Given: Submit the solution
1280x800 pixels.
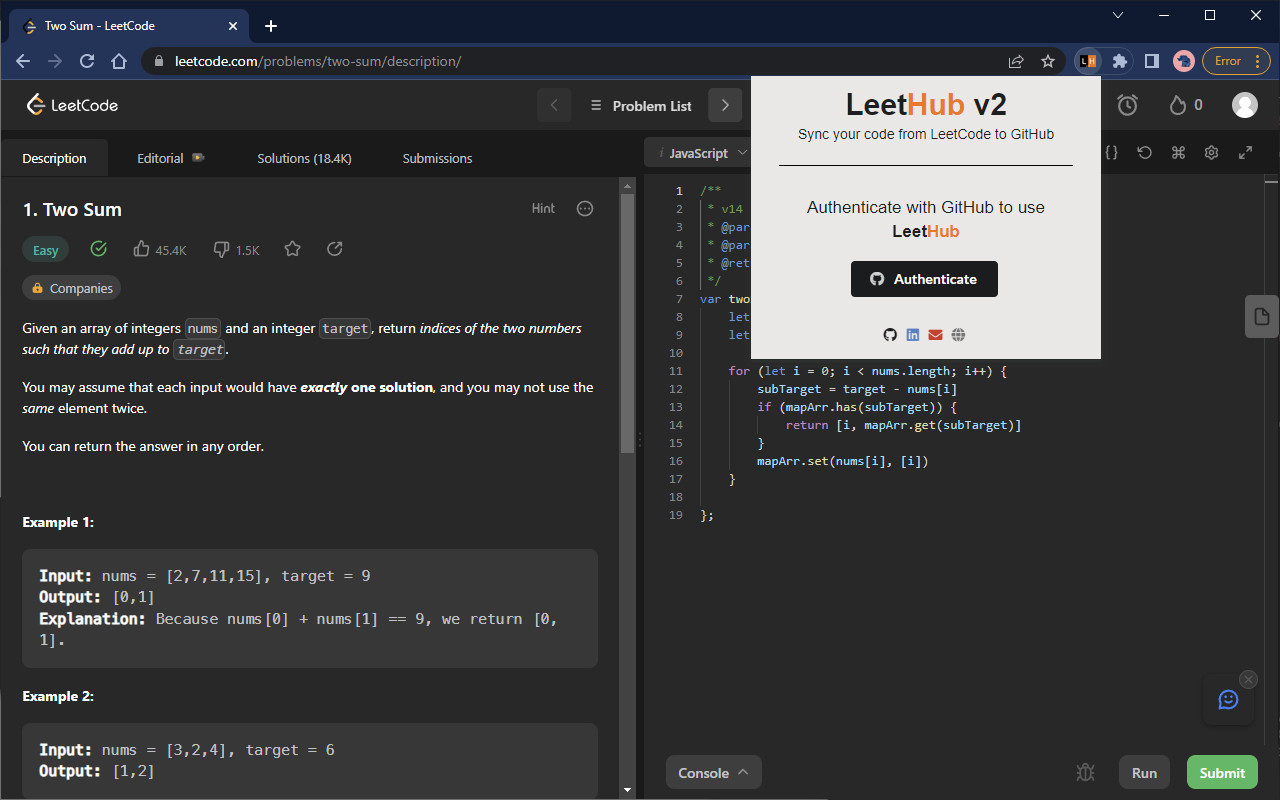Looking at the screenshot, I should [1222, 772].
